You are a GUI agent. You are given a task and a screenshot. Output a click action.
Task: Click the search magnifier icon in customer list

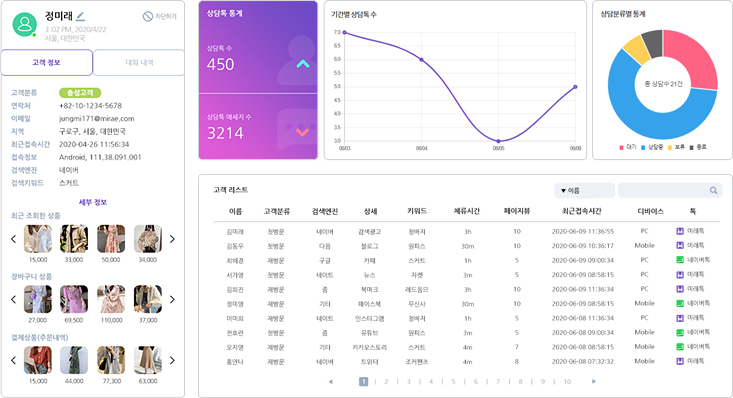click(x=713, y=190)
